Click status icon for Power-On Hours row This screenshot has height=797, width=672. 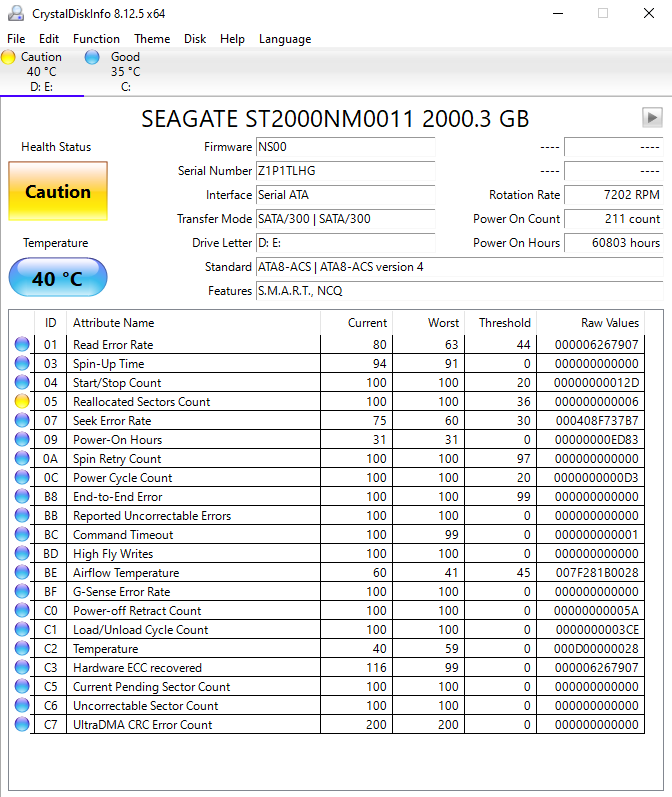click(22, 439)
